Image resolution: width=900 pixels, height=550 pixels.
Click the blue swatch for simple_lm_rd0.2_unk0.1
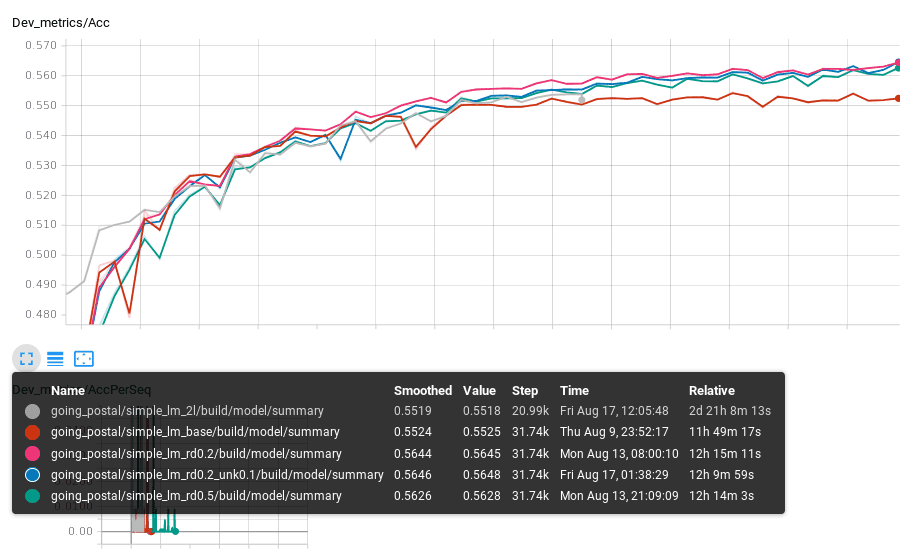click(33, 475)
